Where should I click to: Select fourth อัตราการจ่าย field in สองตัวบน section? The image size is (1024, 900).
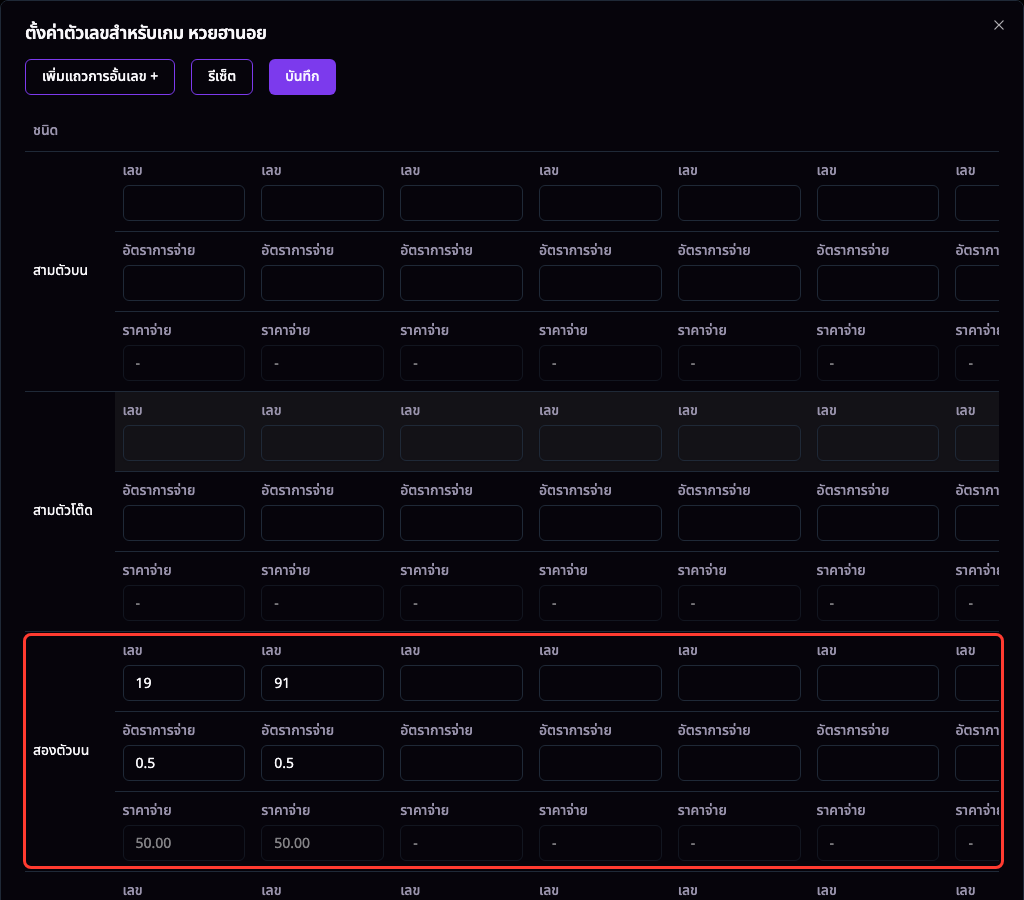[x=600, y=763]
